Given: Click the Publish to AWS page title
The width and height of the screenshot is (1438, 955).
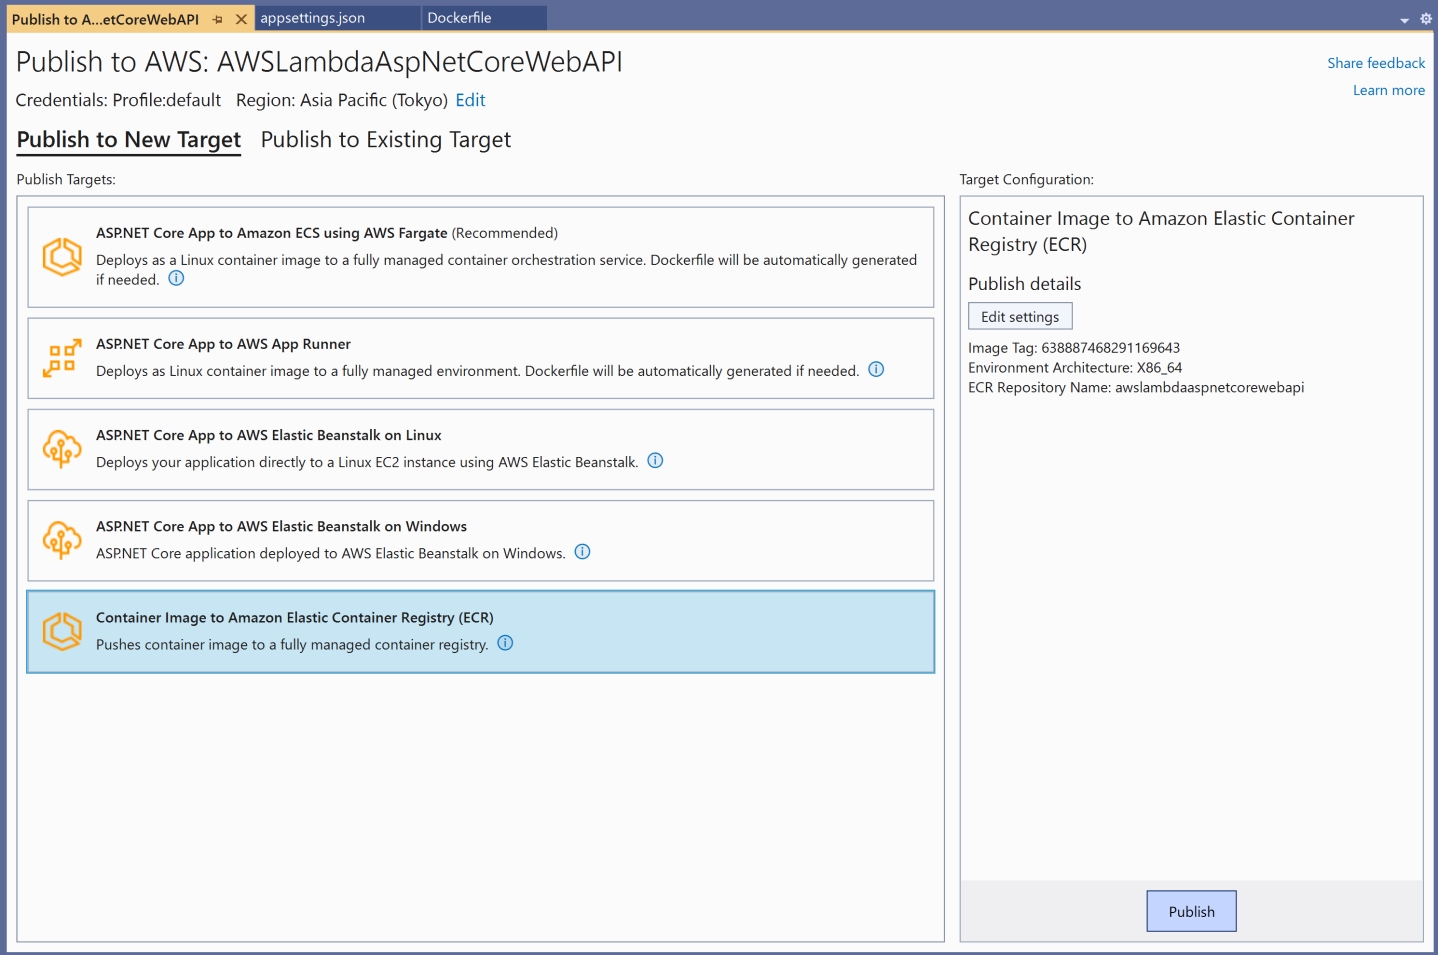Looking at the screenshot, I should (319, 62).
